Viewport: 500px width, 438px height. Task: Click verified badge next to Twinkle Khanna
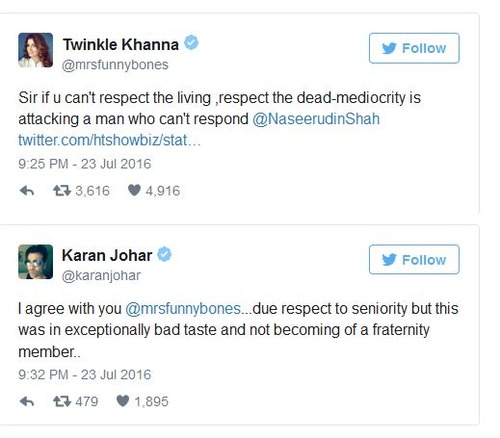click(x=191, y=43)
